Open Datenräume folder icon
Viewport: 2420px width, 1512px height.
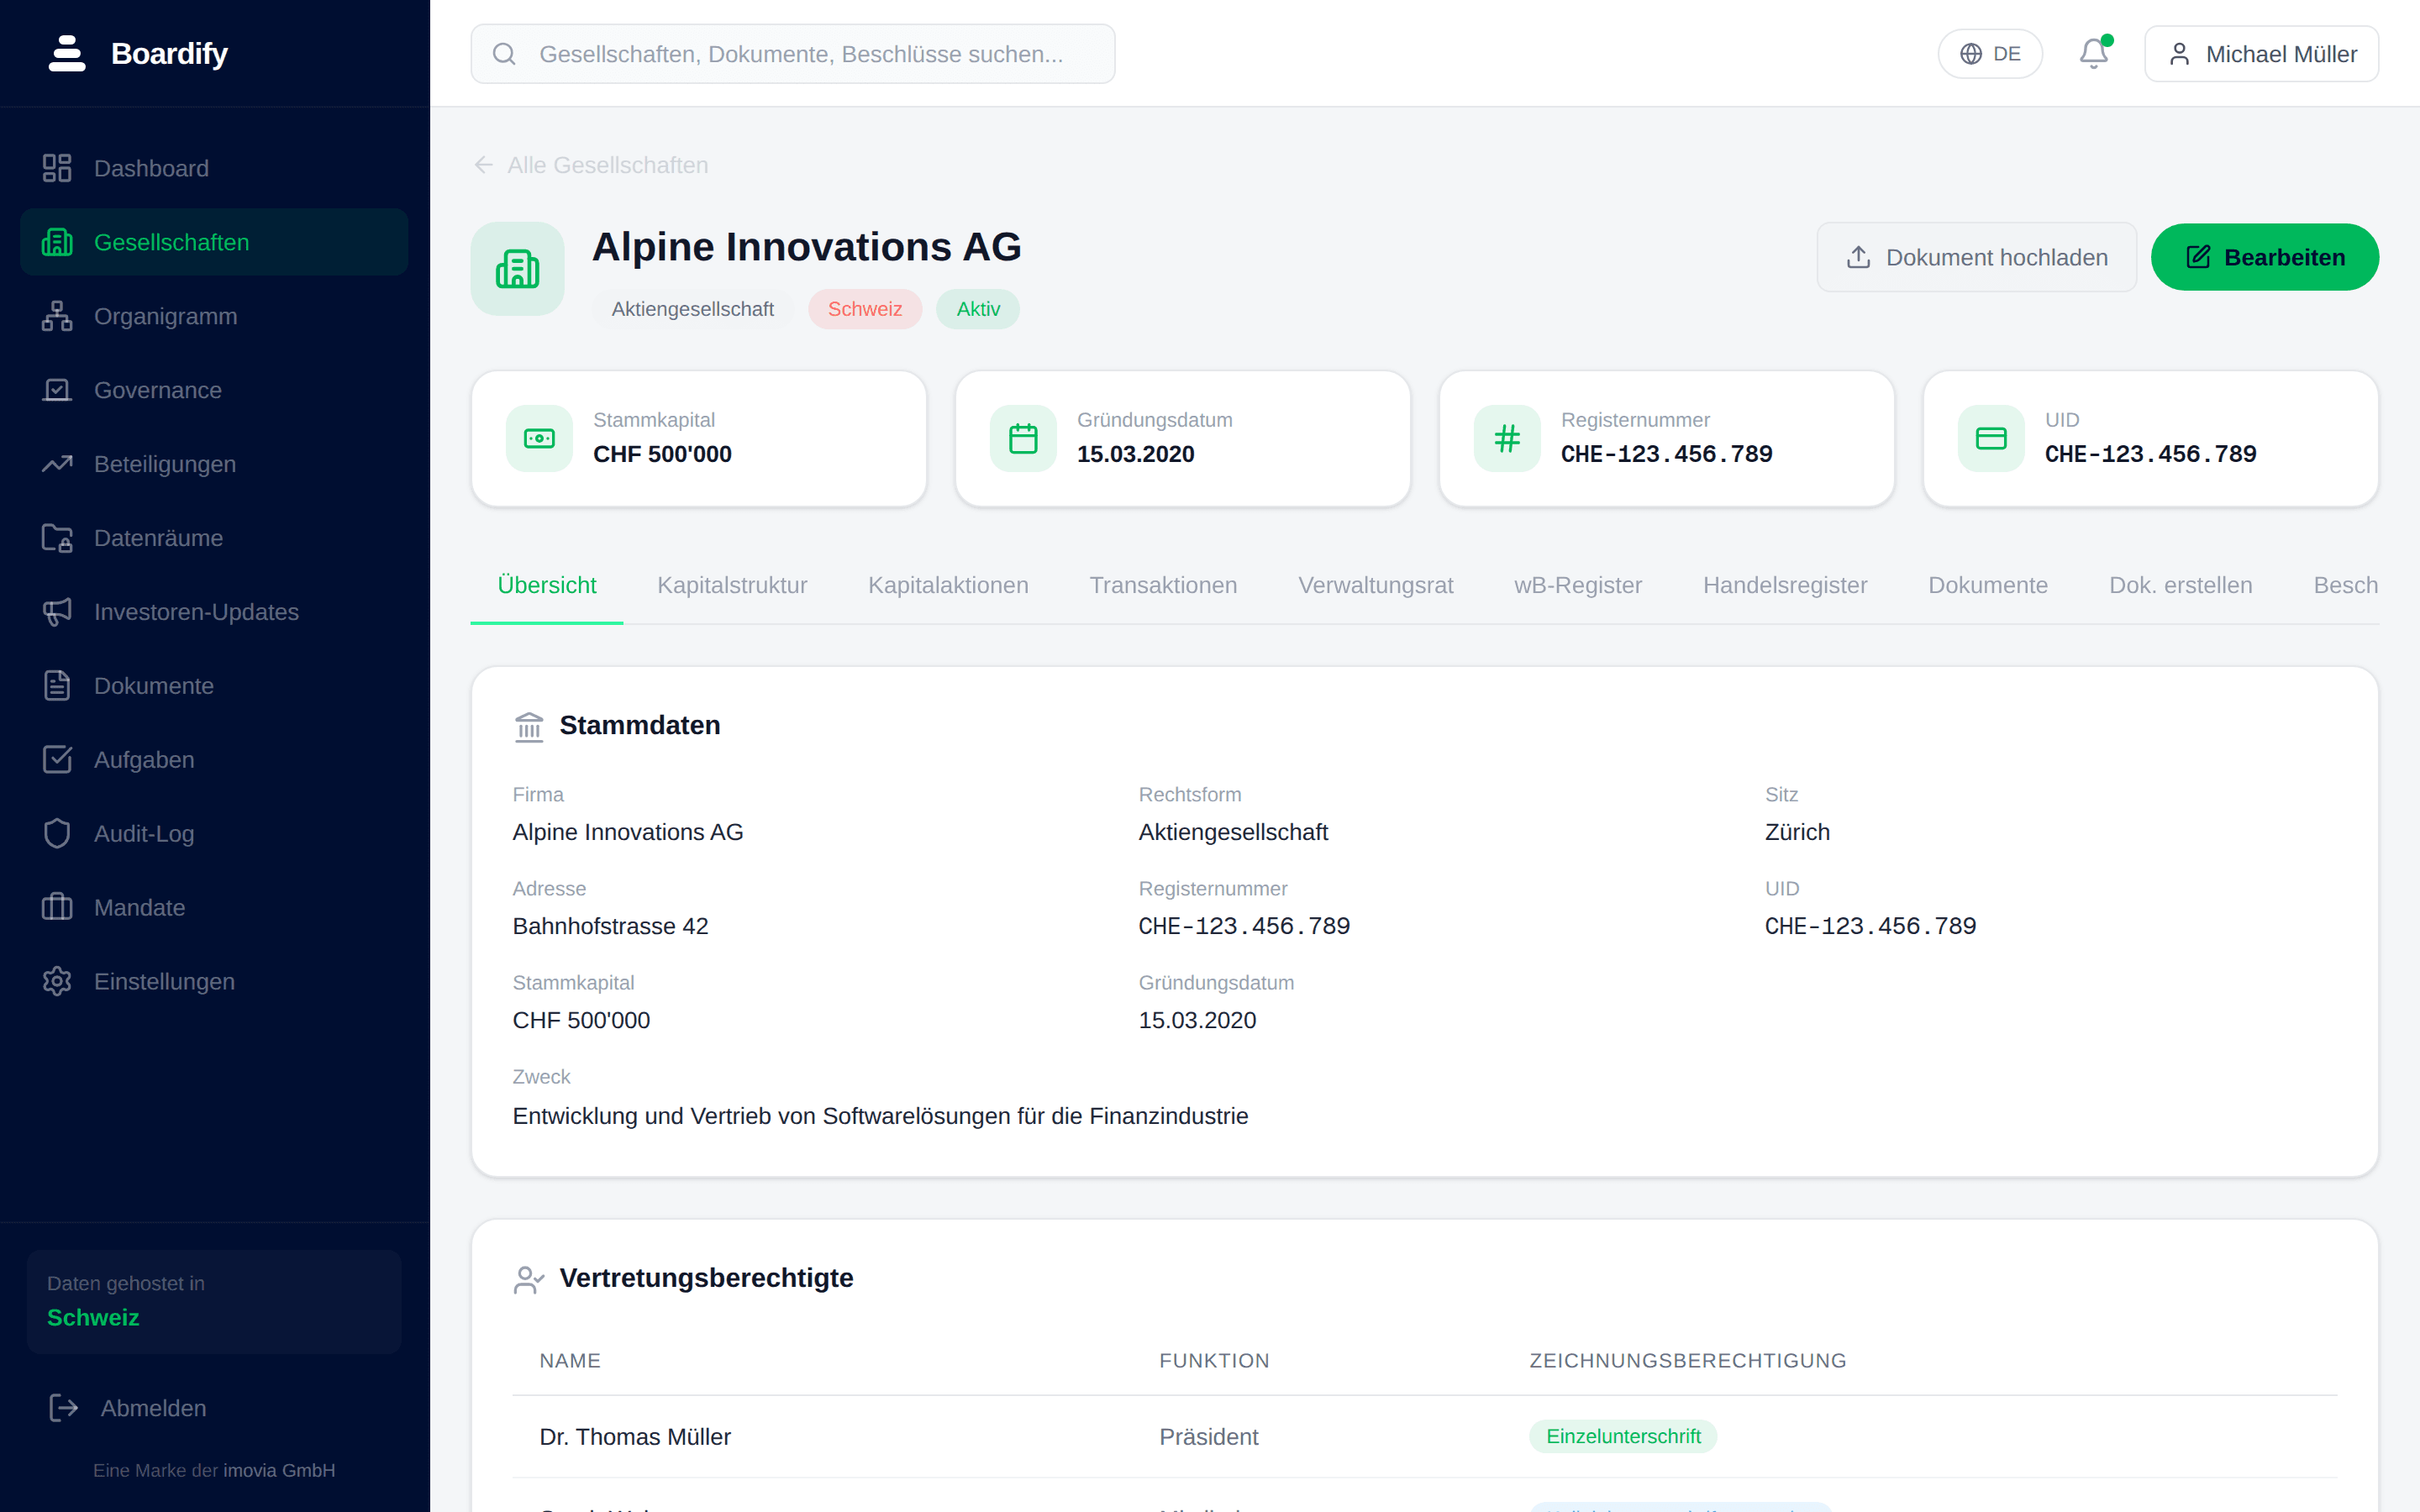tap(57, 538)
